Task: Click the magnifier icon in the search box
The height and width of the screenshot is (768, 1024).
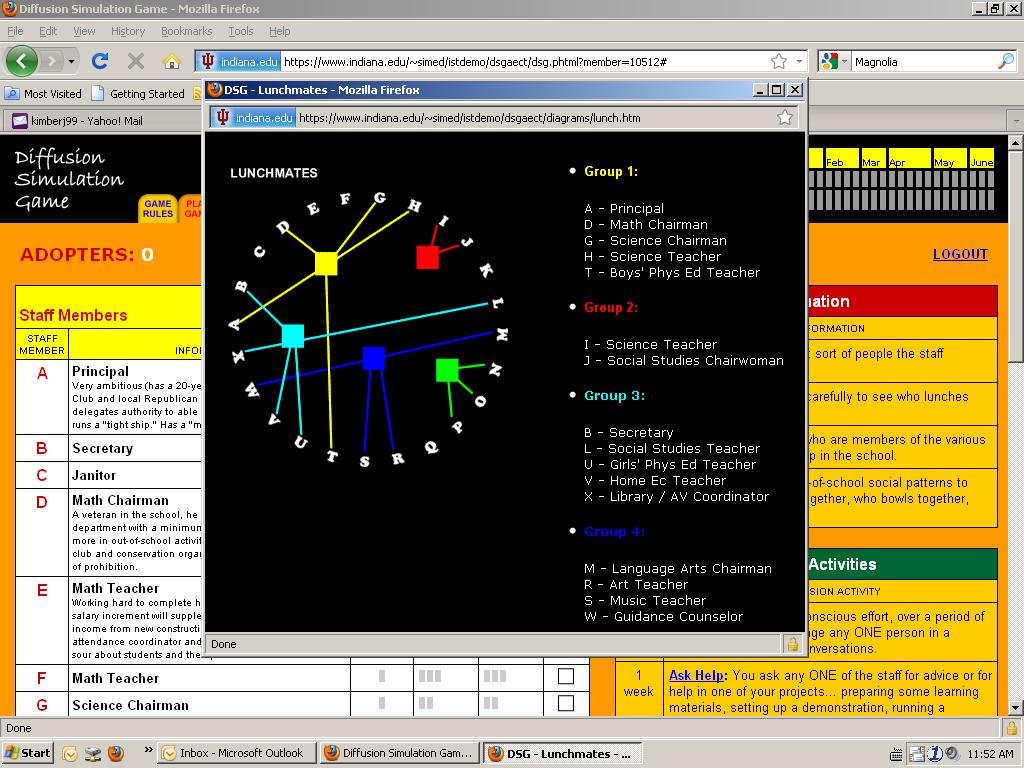Action: click(1005, 62)
